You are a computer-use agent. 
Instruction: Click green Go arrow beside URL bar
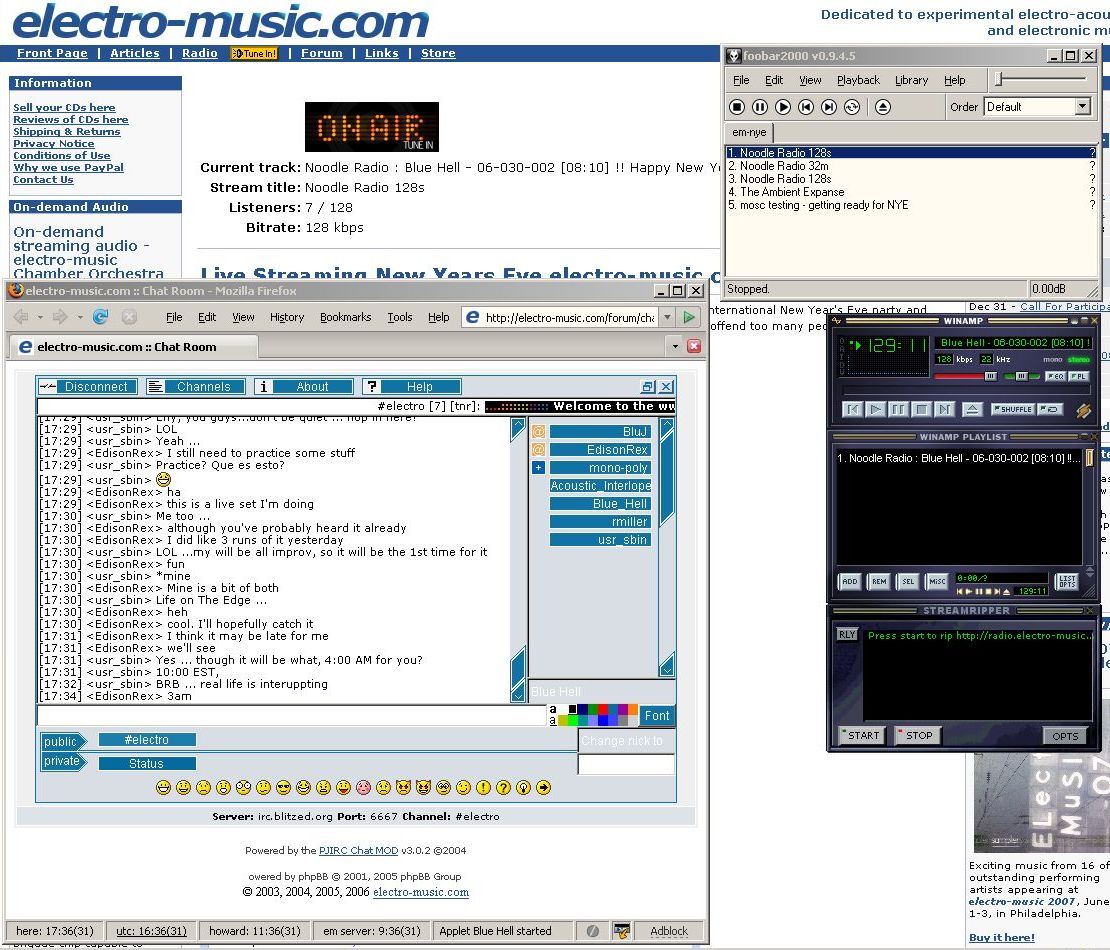tap(689, 317)
